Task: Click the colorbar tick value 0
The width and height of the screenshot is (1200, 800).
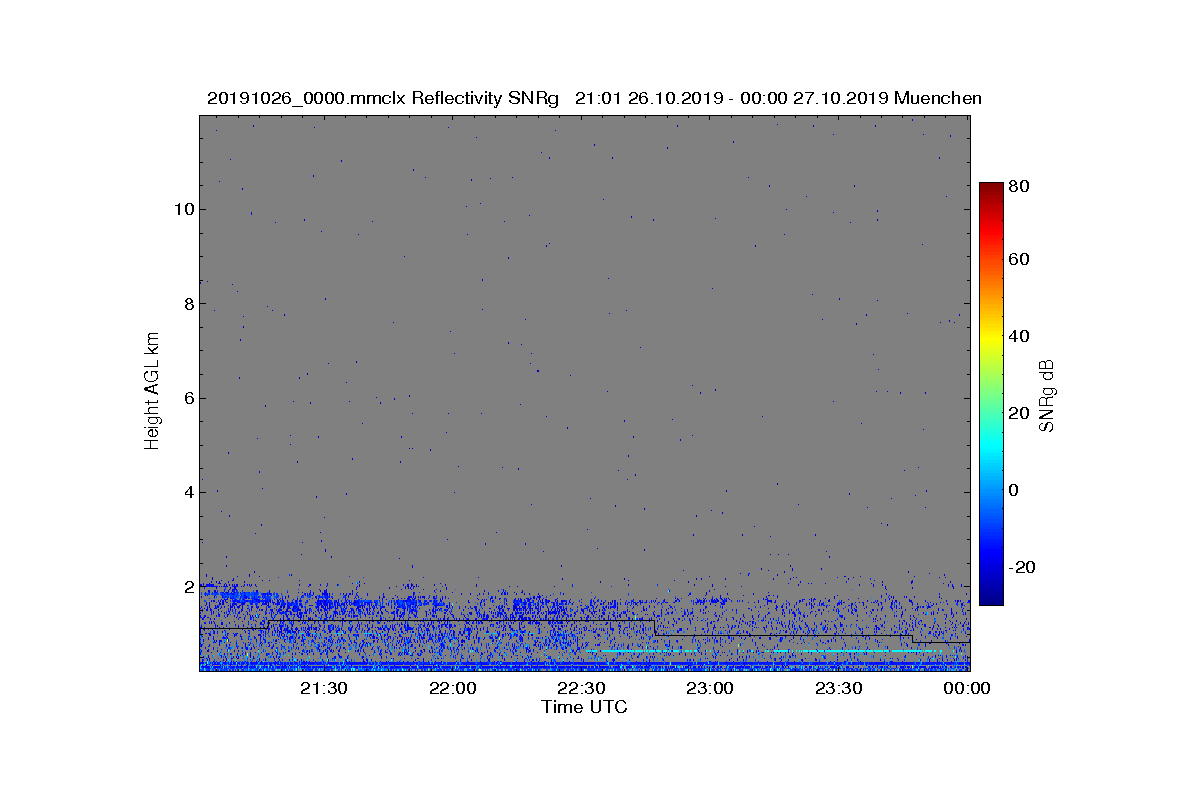Action: coord(1015,490)
